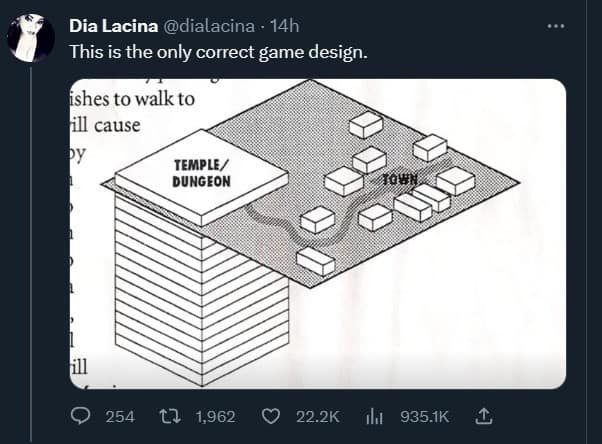Open Dia Lacina's profile picture
Screen dimensions: 602x444
(x=30, y=36)
